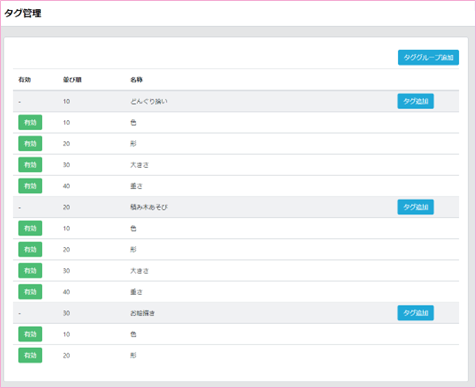Viewport: 476px width, 388px height.
Task: Toggle 有効 for 色 under どんぐり拾い
Action: pos(30,122)
